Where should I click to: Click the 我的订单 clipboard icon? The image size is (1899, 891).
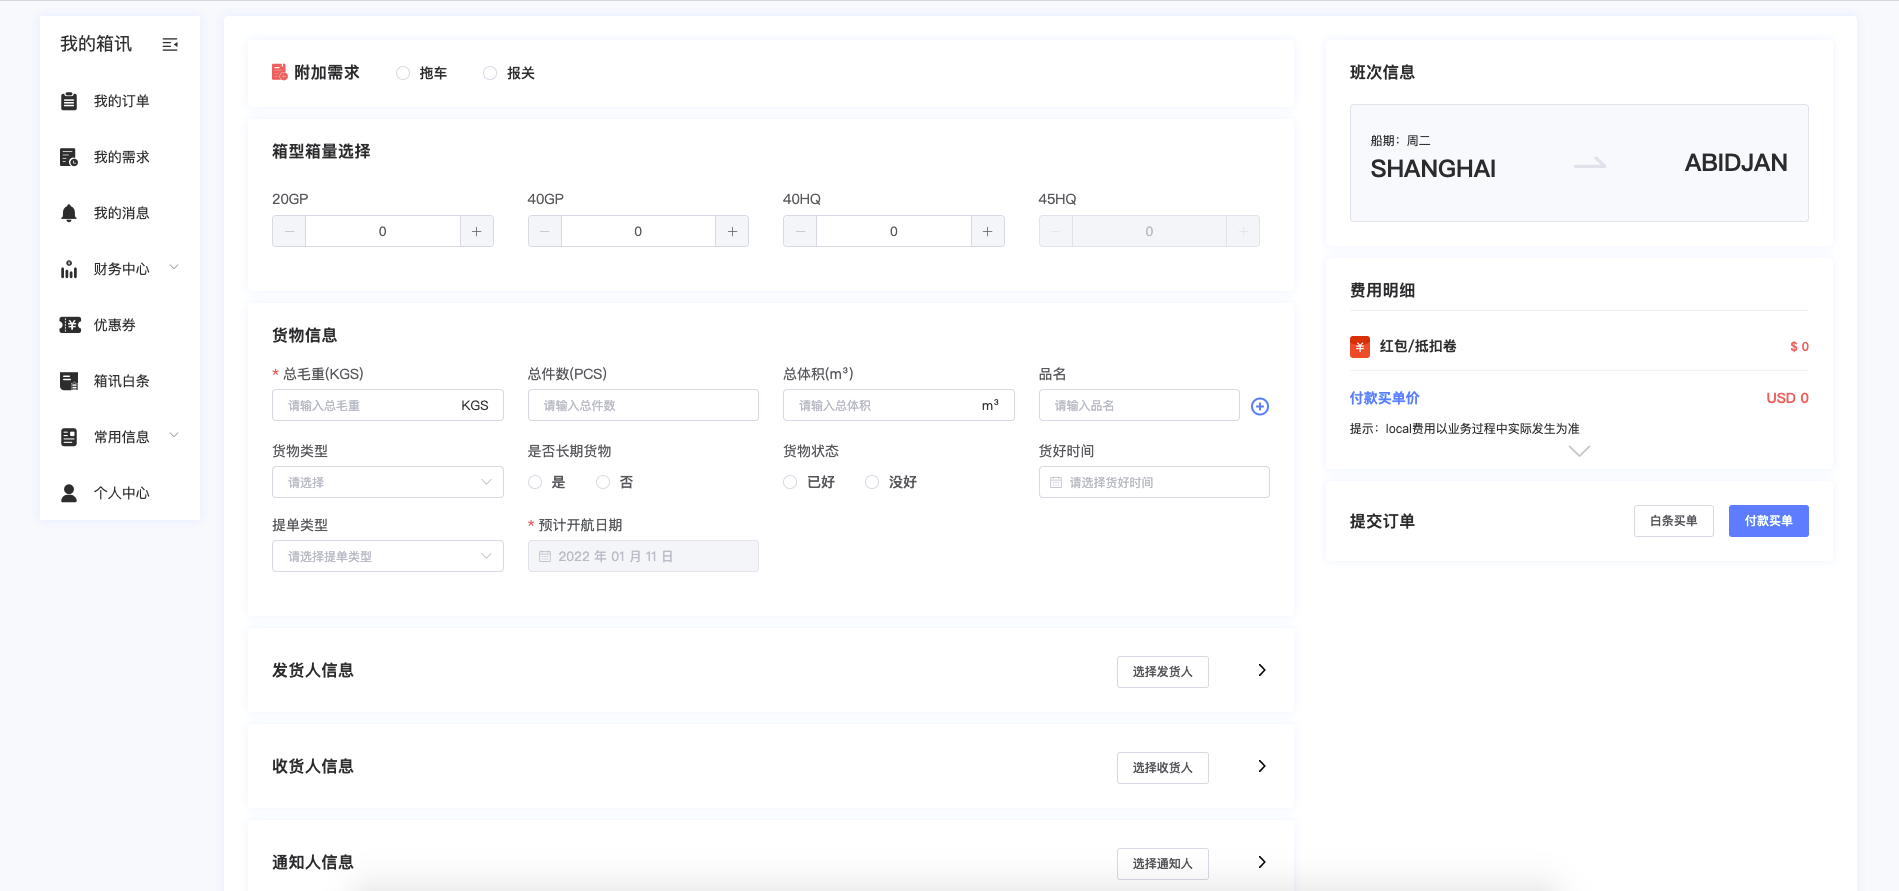point(69,101)
